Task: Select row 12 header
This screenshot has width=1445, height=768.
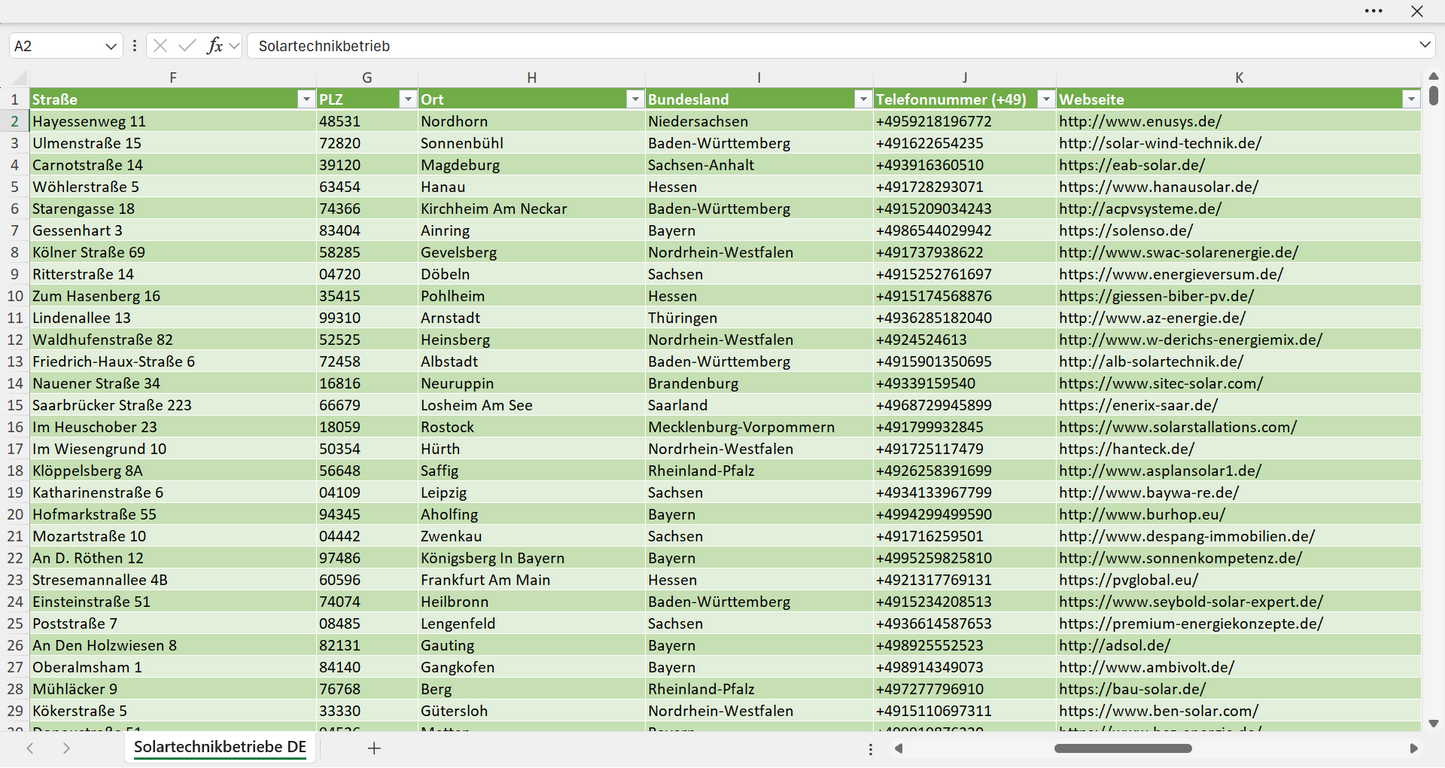Action: 15,340
